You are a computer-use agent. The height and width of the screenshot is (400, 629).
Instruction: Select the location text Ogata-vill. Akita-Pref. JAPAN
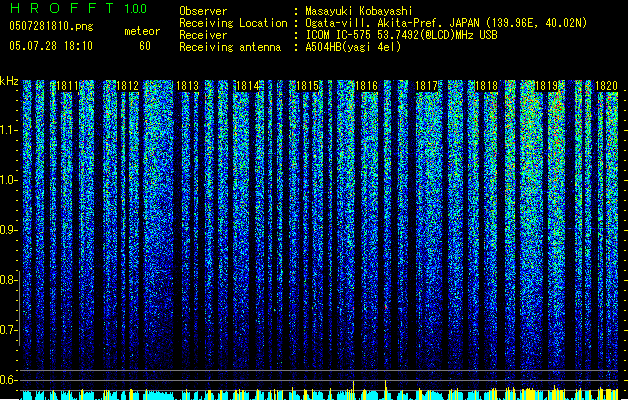[x=392, y=23]
